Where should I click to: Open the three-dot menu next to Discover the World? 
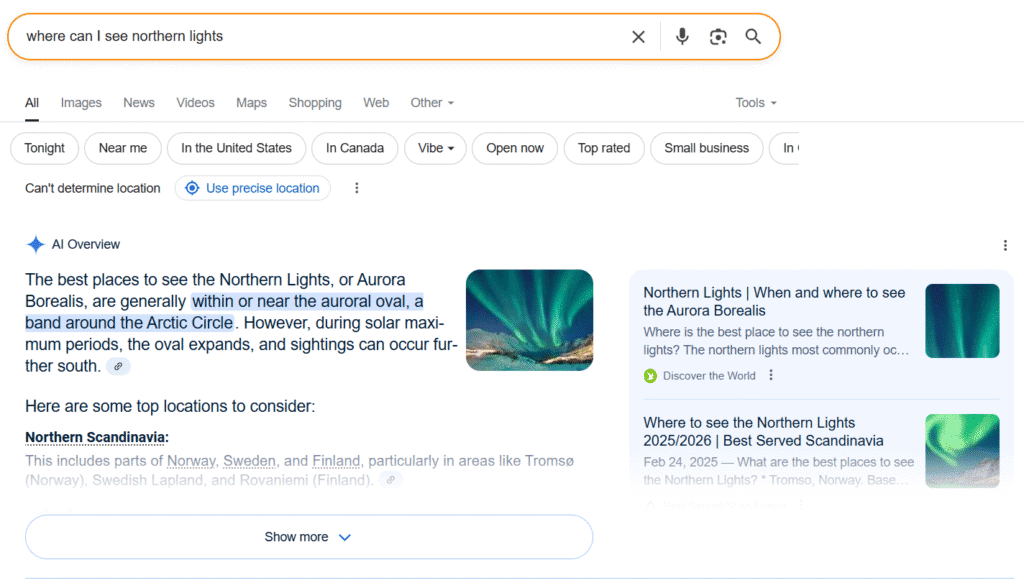(x=771, y=375)
